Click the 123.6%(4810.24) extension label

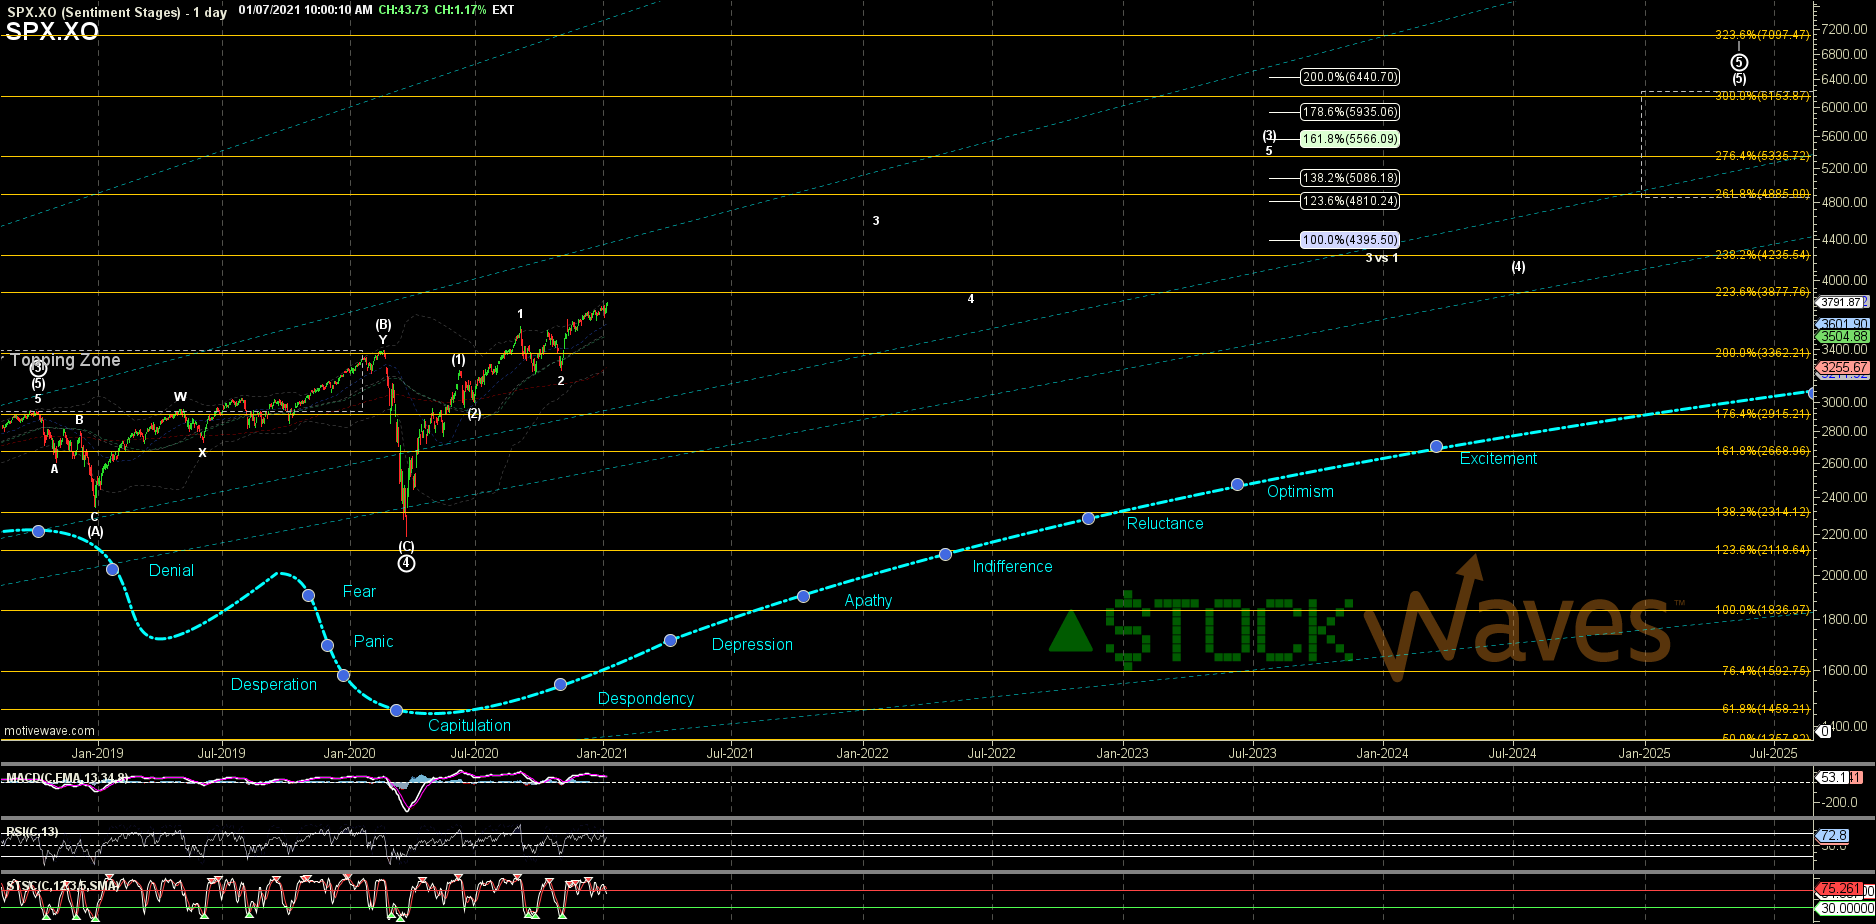(x=1349, y=201)
